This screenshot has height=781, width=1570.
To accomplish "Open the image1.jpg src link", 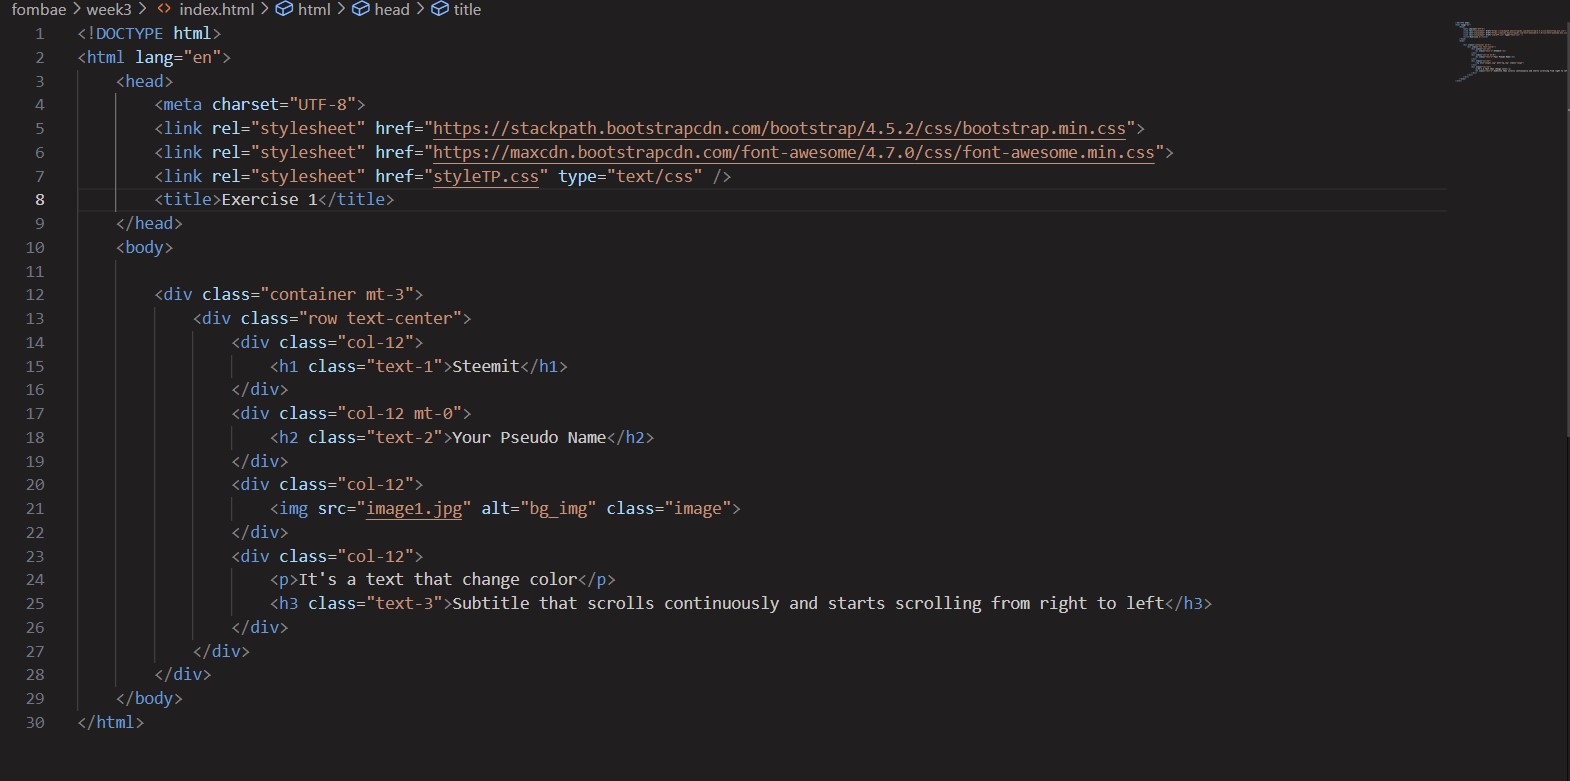I will [414, 508].
